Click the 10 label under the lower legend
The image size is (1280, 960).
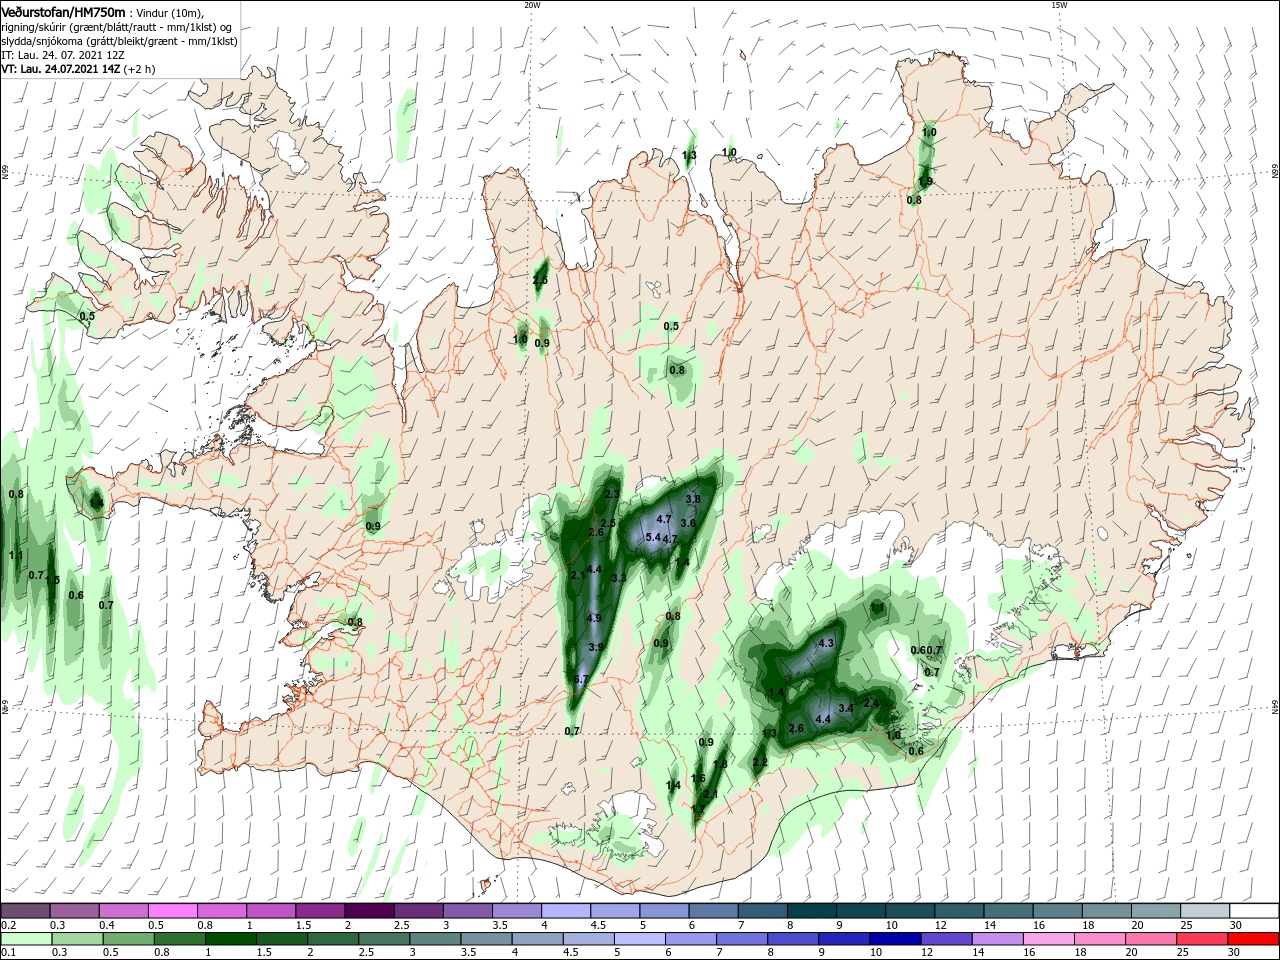tap(875, 953)
